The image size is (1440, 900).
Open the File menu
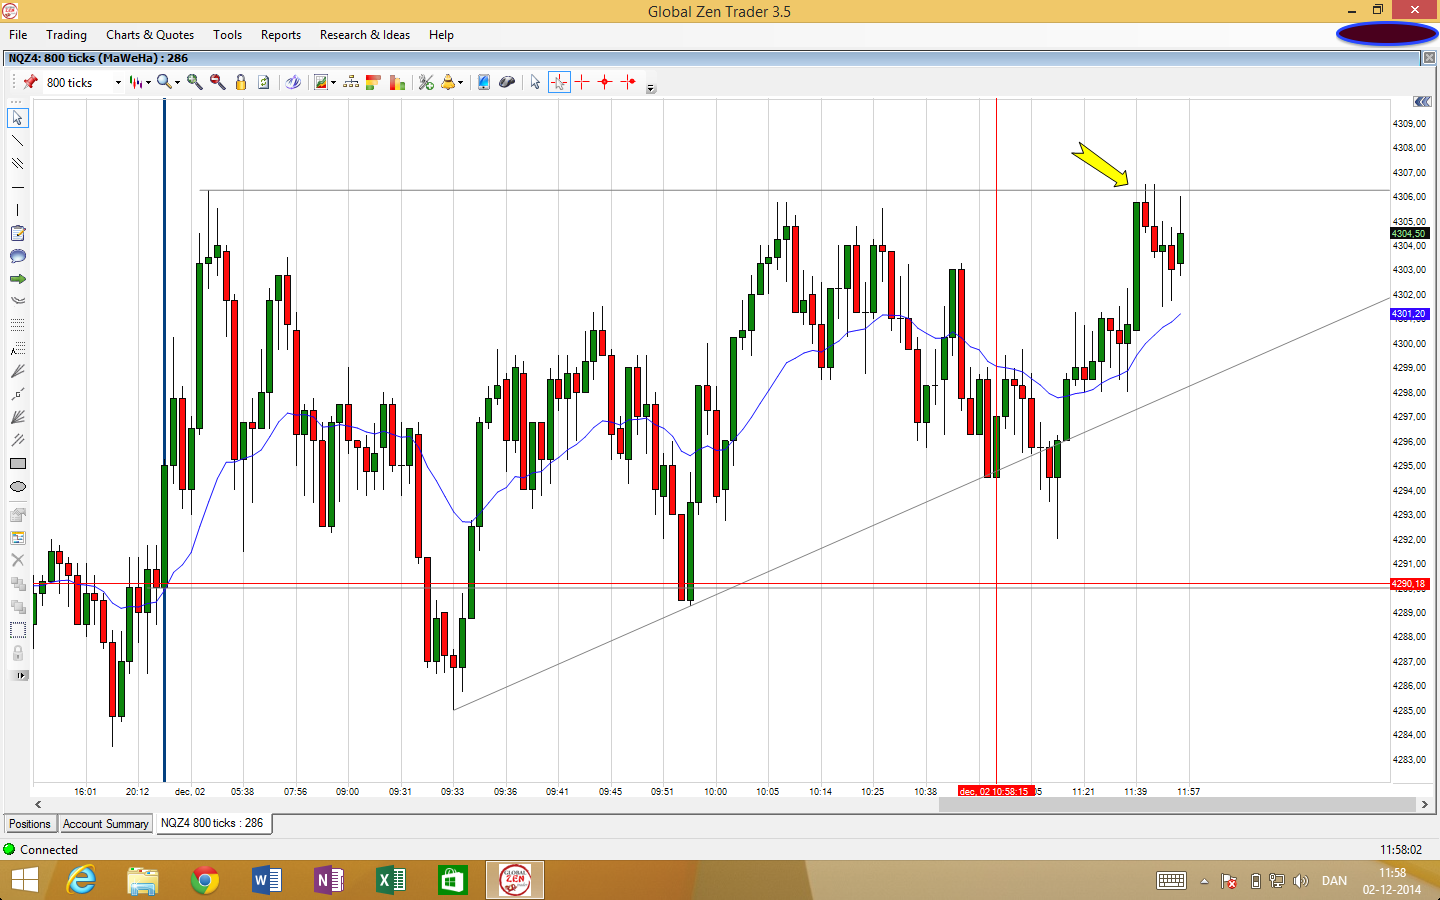pyautogui.click(x=18, y=35)
